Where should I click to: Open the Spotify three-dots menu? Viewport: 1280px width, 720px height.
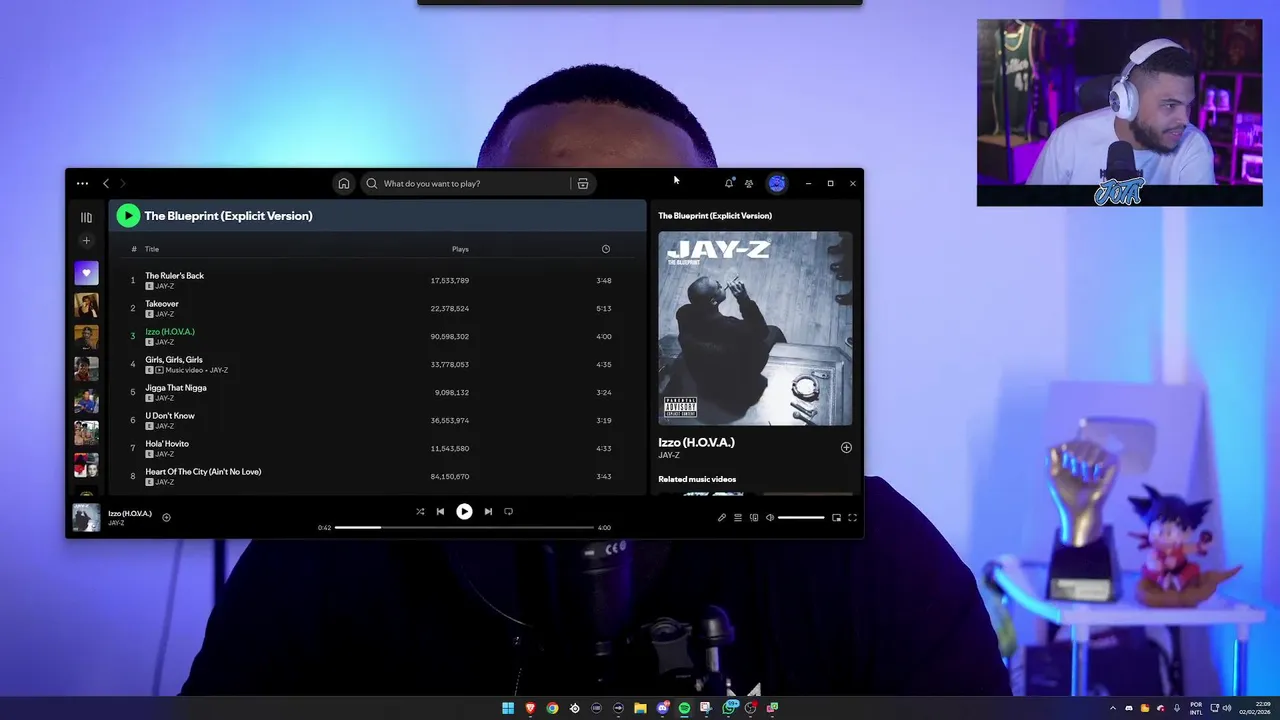(x=82, y=184)
